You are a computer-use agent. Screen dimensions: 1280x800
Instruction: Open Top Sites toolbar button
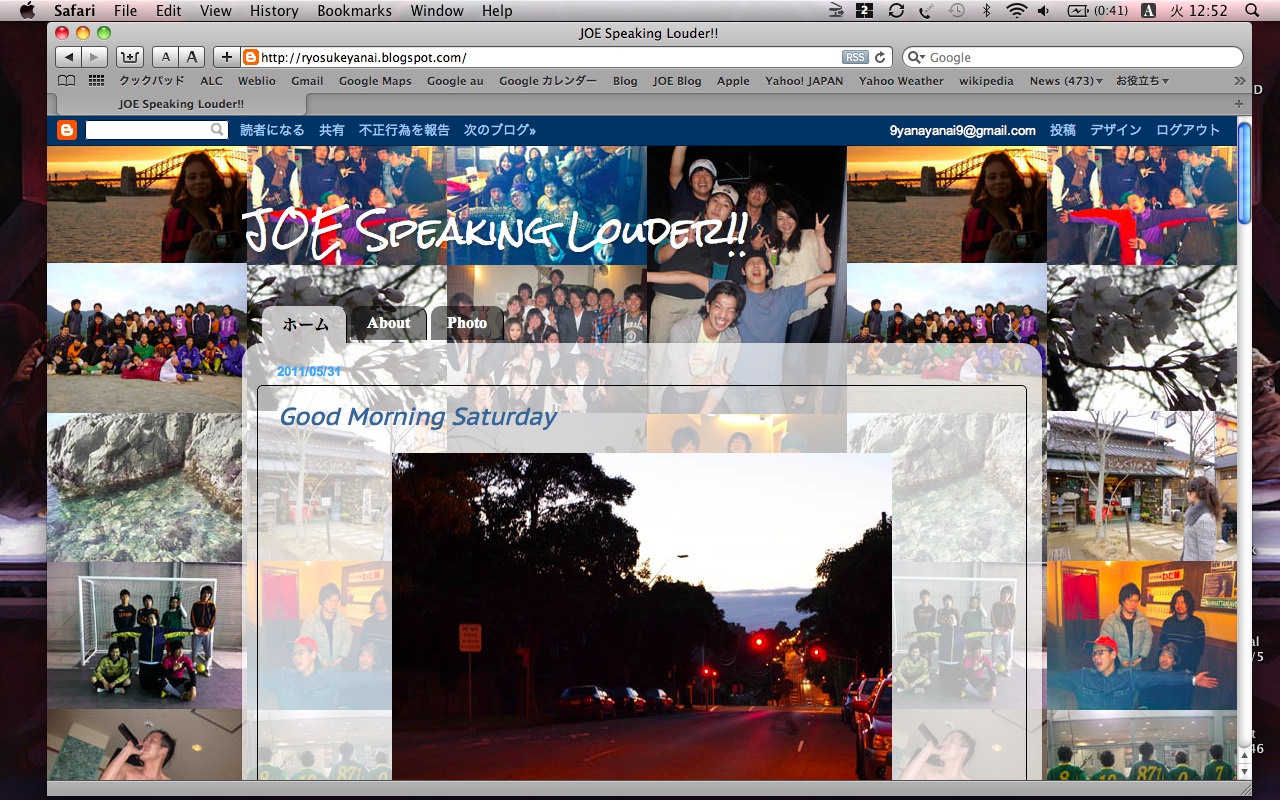coord(130,57)
